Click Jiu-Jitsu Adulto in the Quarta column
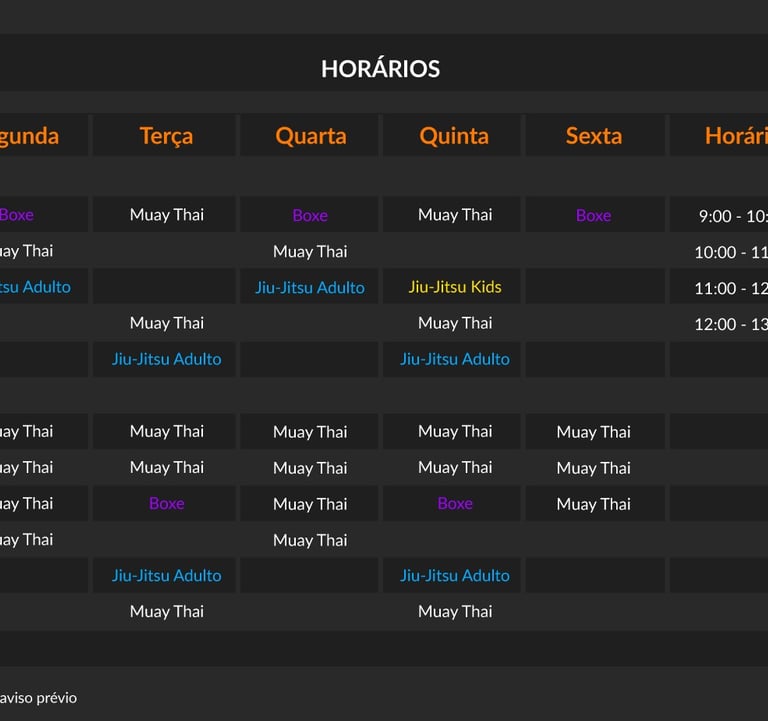This screenshot has height=721, width=768. [x=310, y=287]
